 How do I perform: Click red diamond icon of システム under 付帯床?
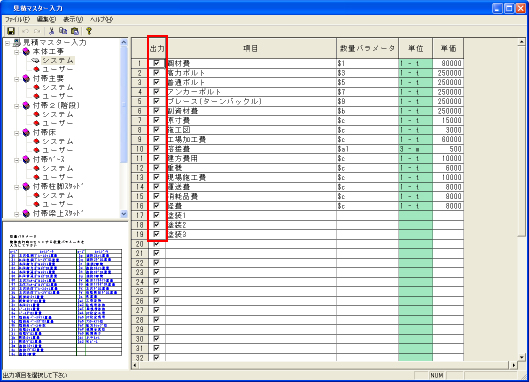point(36,142)
